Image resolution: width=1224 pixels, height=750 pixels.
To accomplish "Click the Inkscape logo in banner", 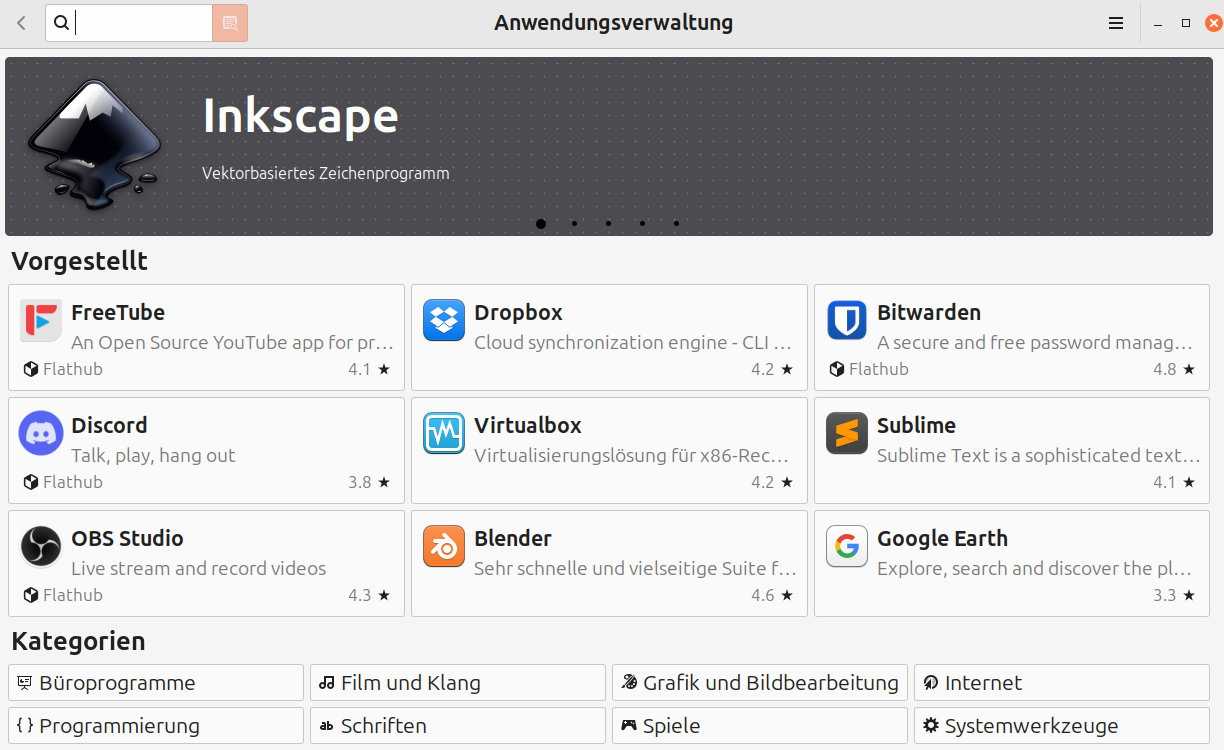I will point(93,143).
